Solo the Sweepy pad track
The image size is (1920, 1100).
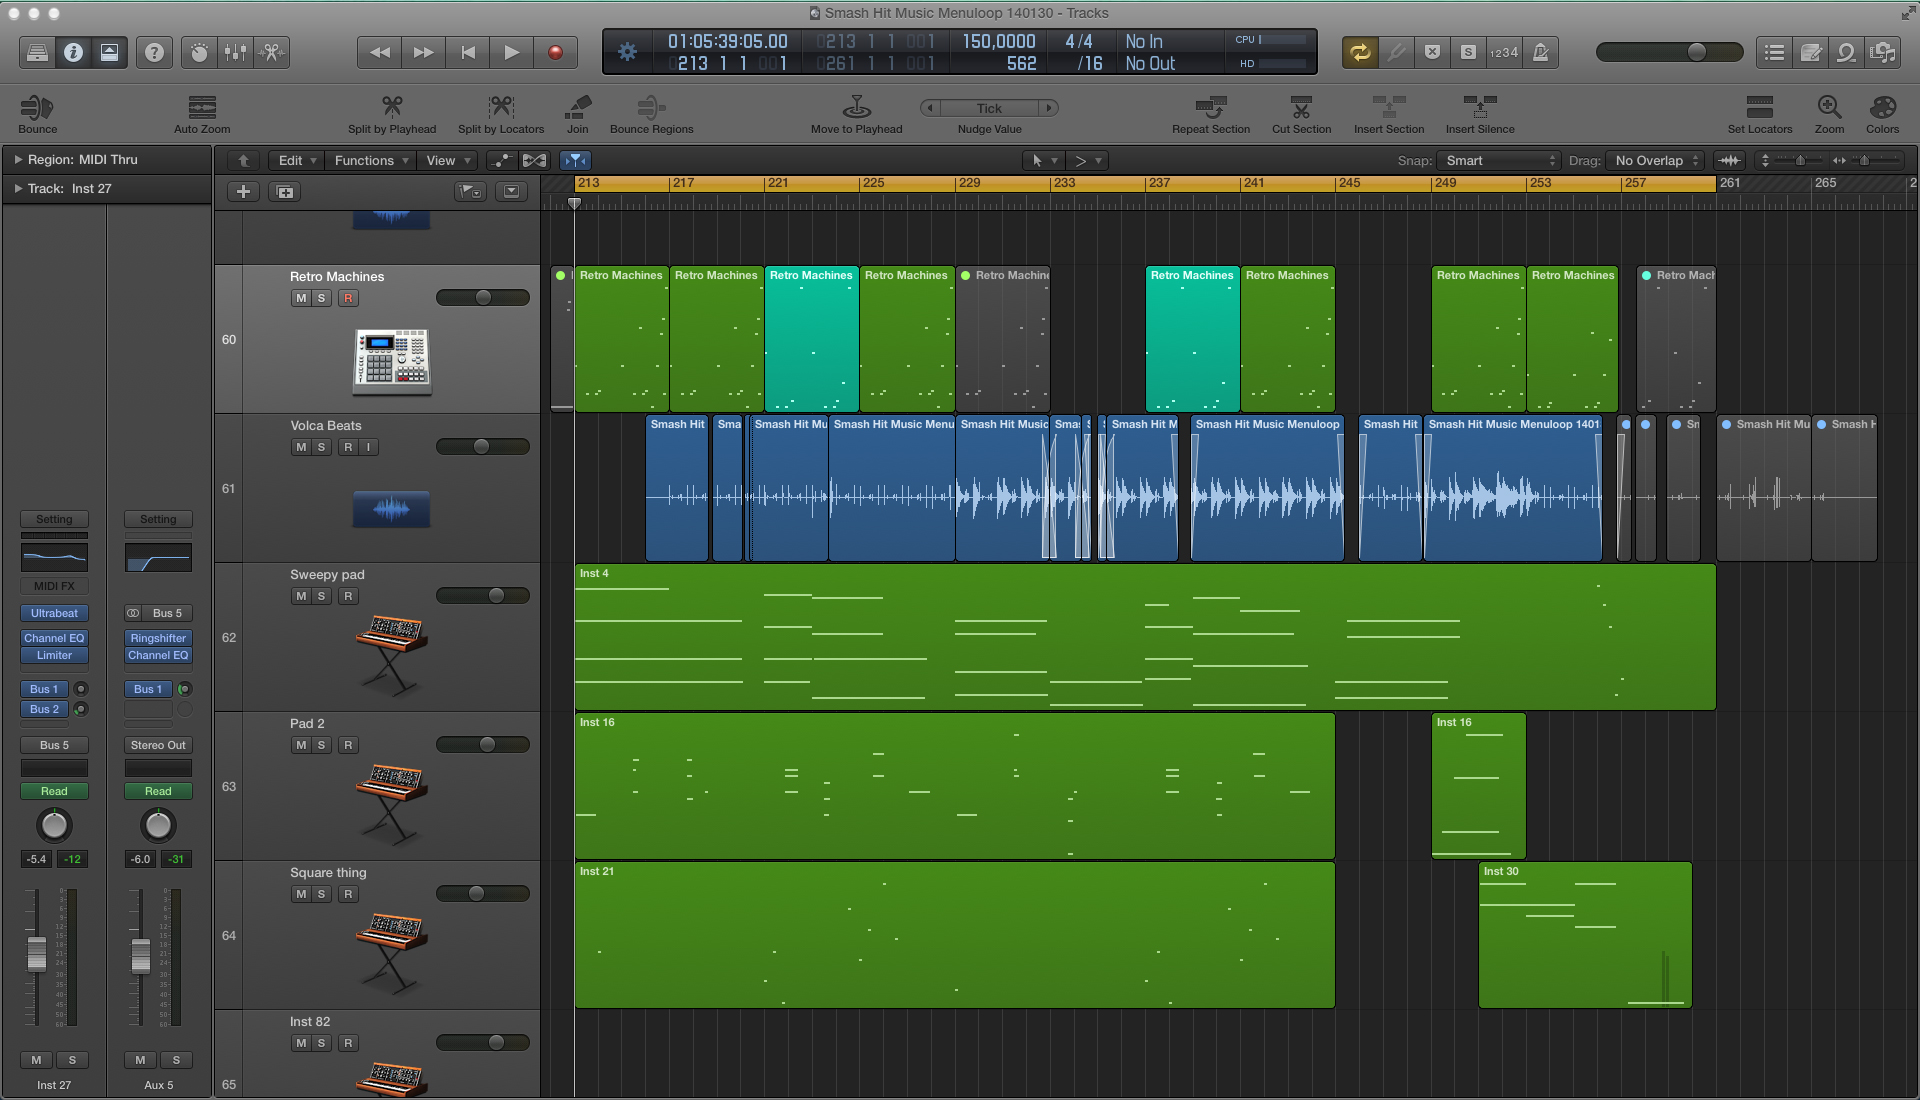[x=320, y=595]
